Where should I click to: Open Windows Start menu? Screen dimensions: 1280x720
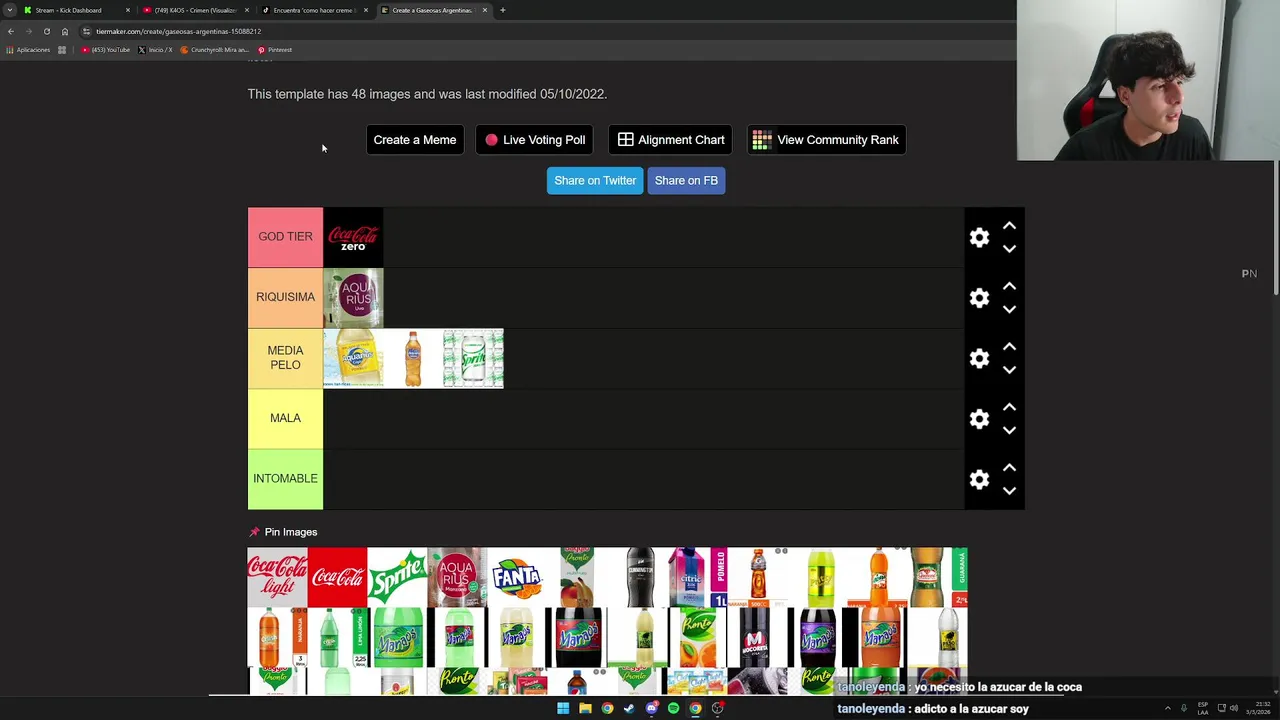563,708
